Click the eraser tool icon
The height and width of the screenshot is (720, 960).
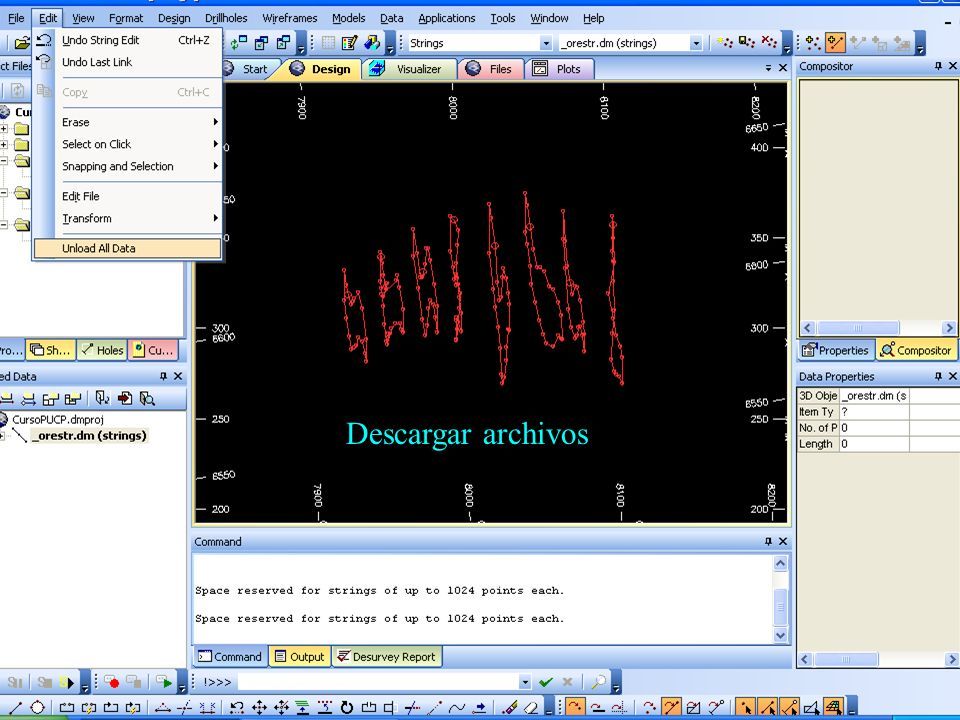531,708
